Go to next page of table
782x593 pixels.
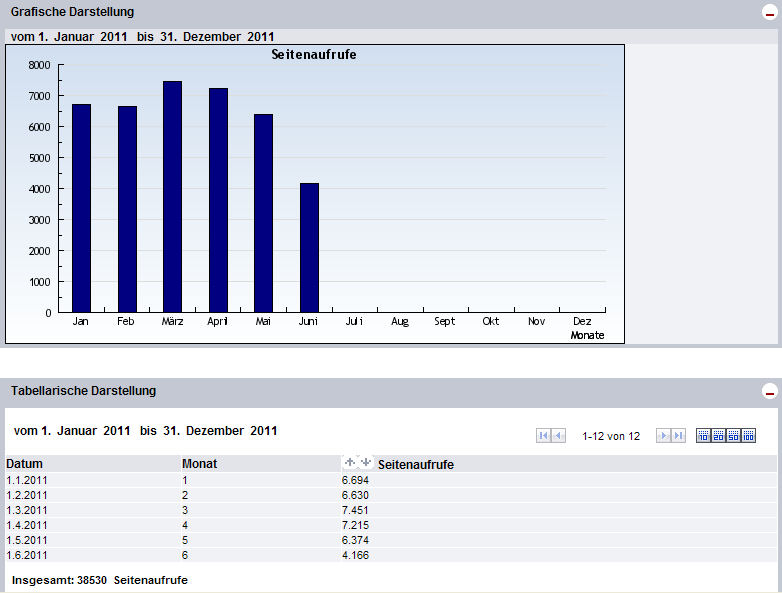point(663,436)
